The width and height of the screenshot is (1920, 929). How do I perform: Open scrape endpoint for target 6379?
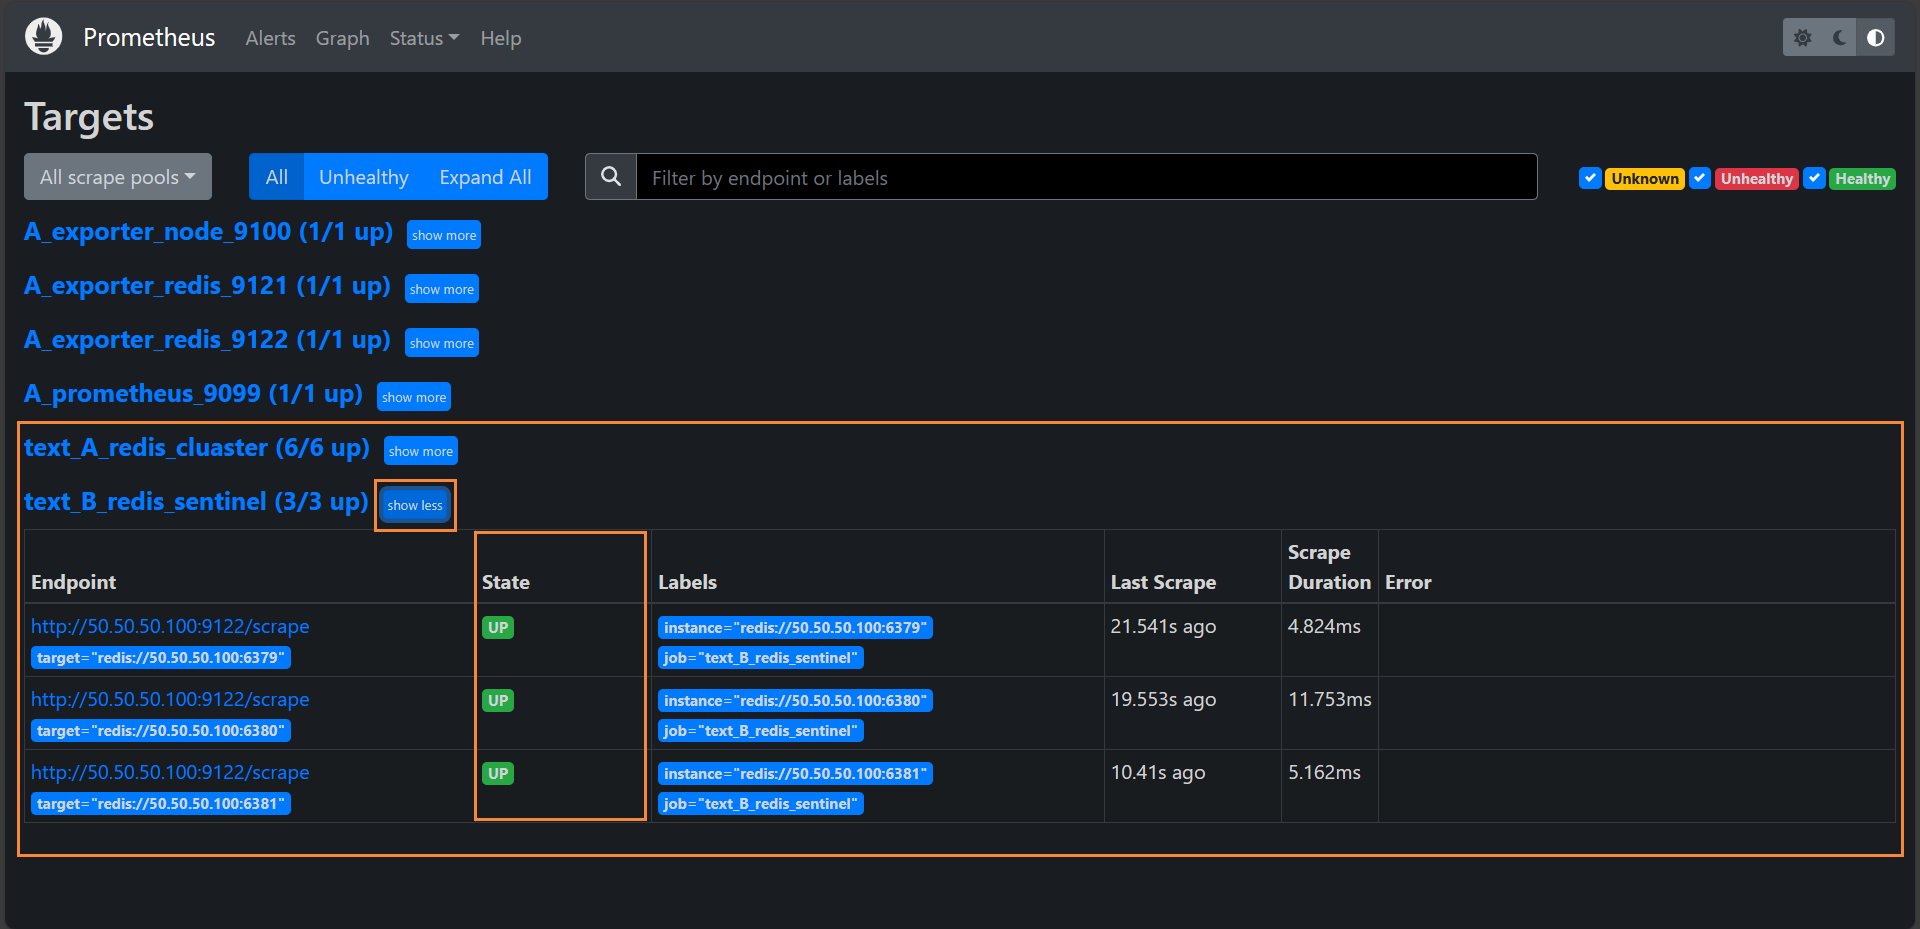(170, 626)
